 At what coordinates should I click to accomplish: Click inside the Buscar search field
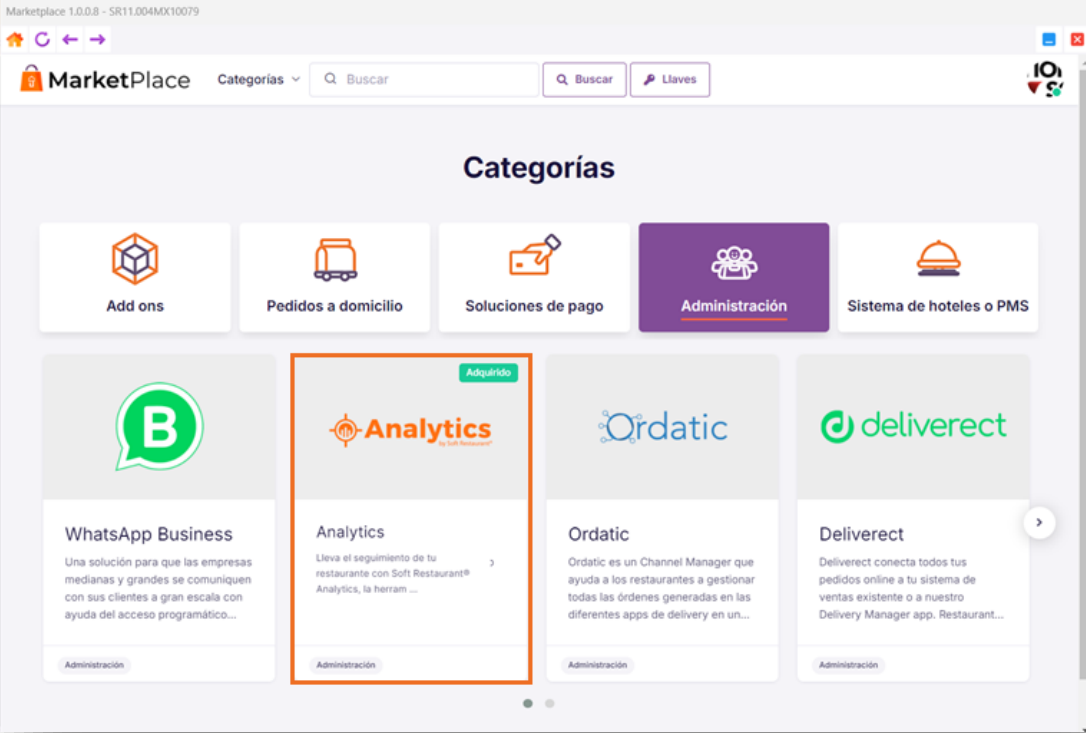pos(424,79)
